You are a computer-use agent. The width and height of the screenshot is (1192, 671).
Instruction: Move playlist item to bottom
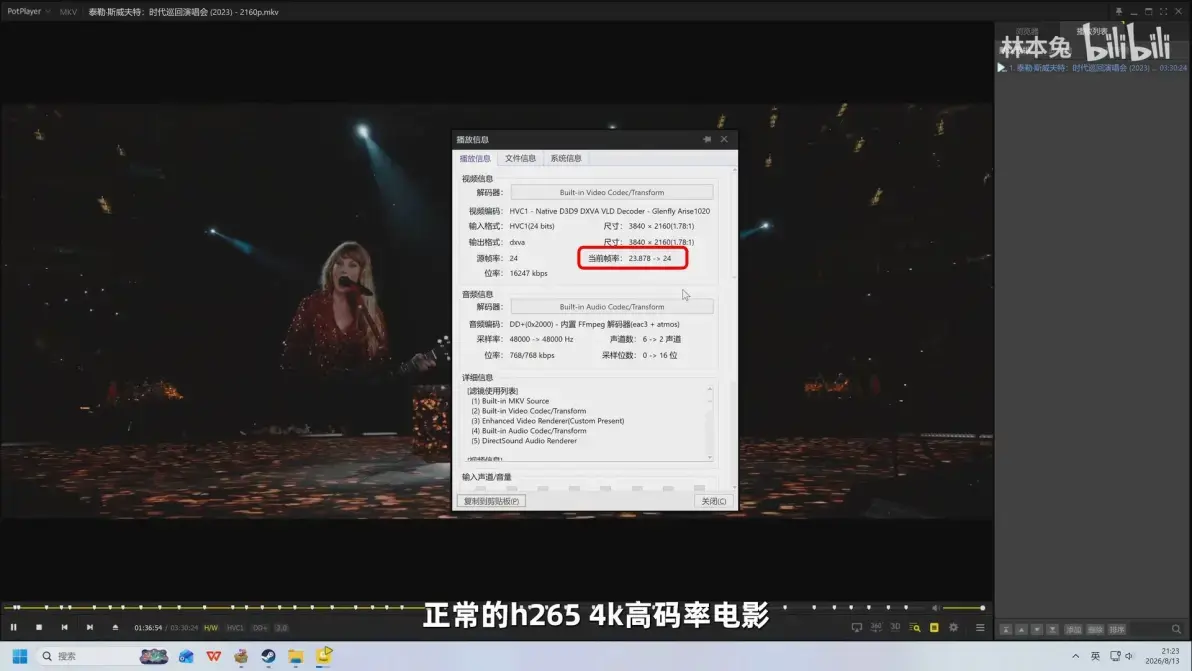tap(1053, 629)
